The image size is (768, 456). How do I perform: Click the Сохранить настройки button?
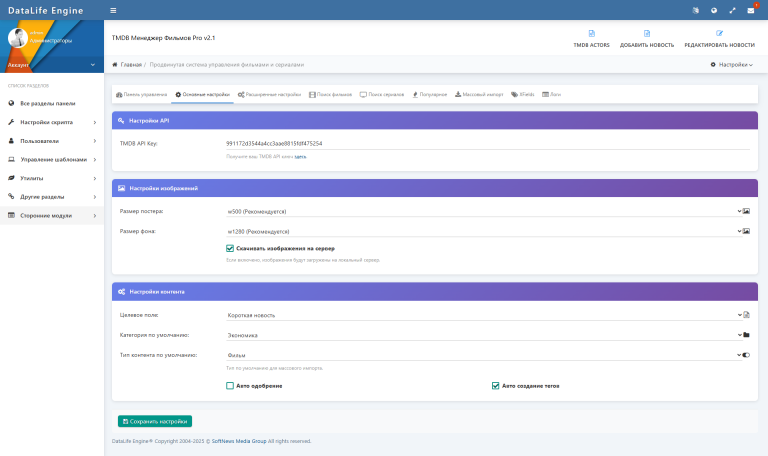tap(154, 421)
